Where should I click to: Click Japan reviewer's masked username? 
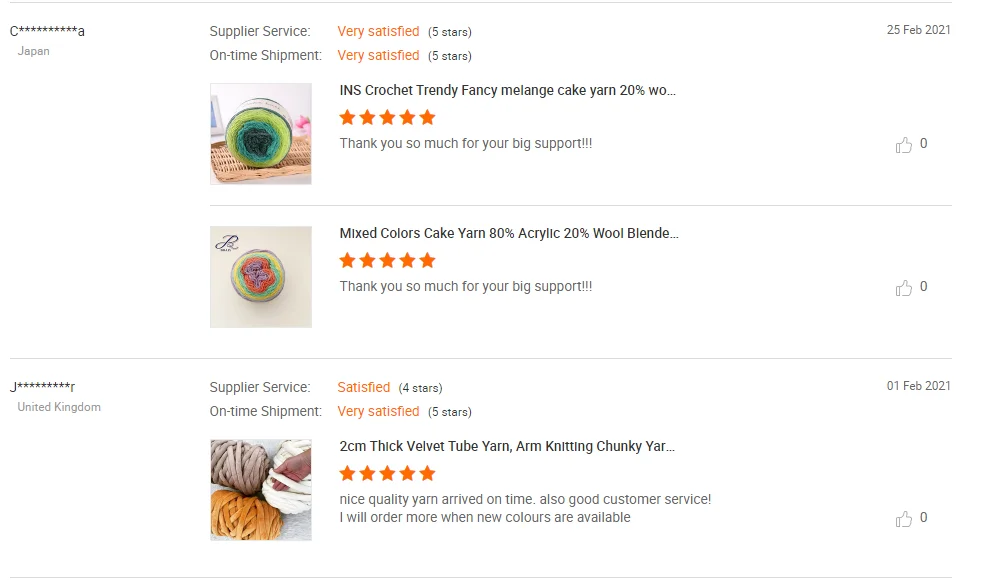pos(47,31)
